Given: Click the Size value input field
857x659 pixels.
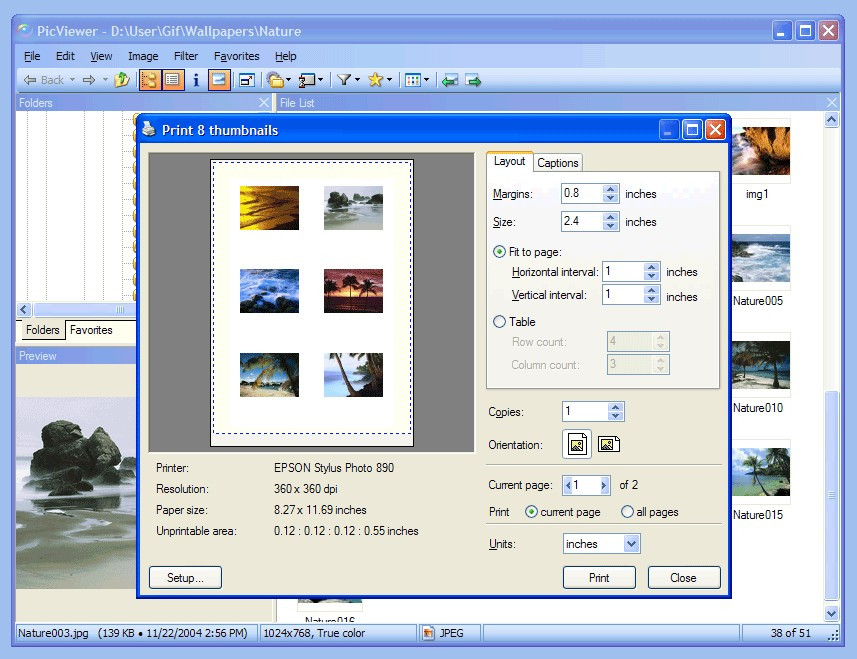Looking at the screenshot, I should [x=582, y=221].
